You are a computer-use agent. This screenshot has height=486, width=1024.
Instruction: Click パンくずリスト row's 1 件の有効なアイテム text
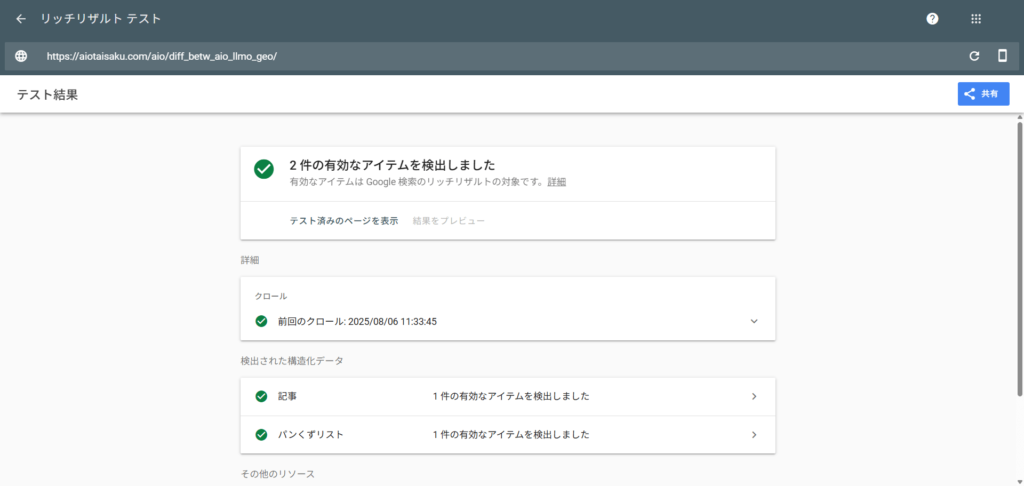(x=511, y=434)
